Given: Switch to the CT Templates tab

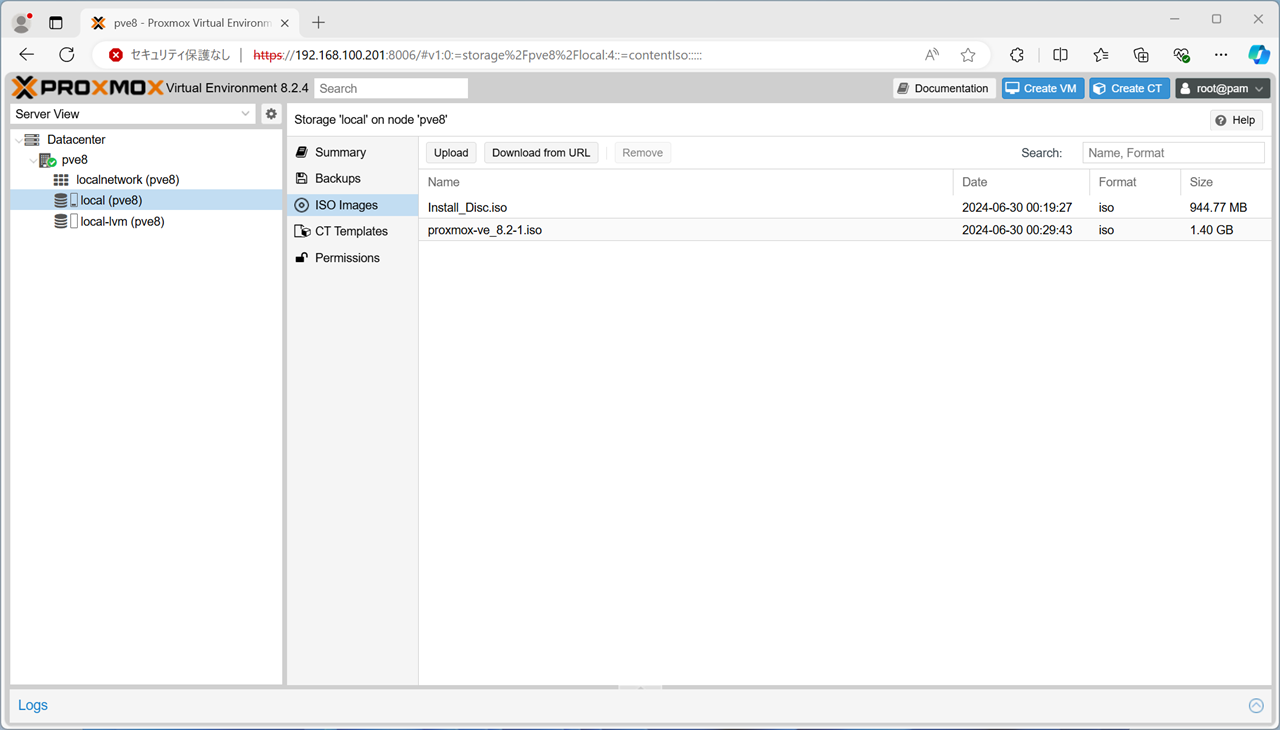Looking at the screenshot, I should click(351, 231).
